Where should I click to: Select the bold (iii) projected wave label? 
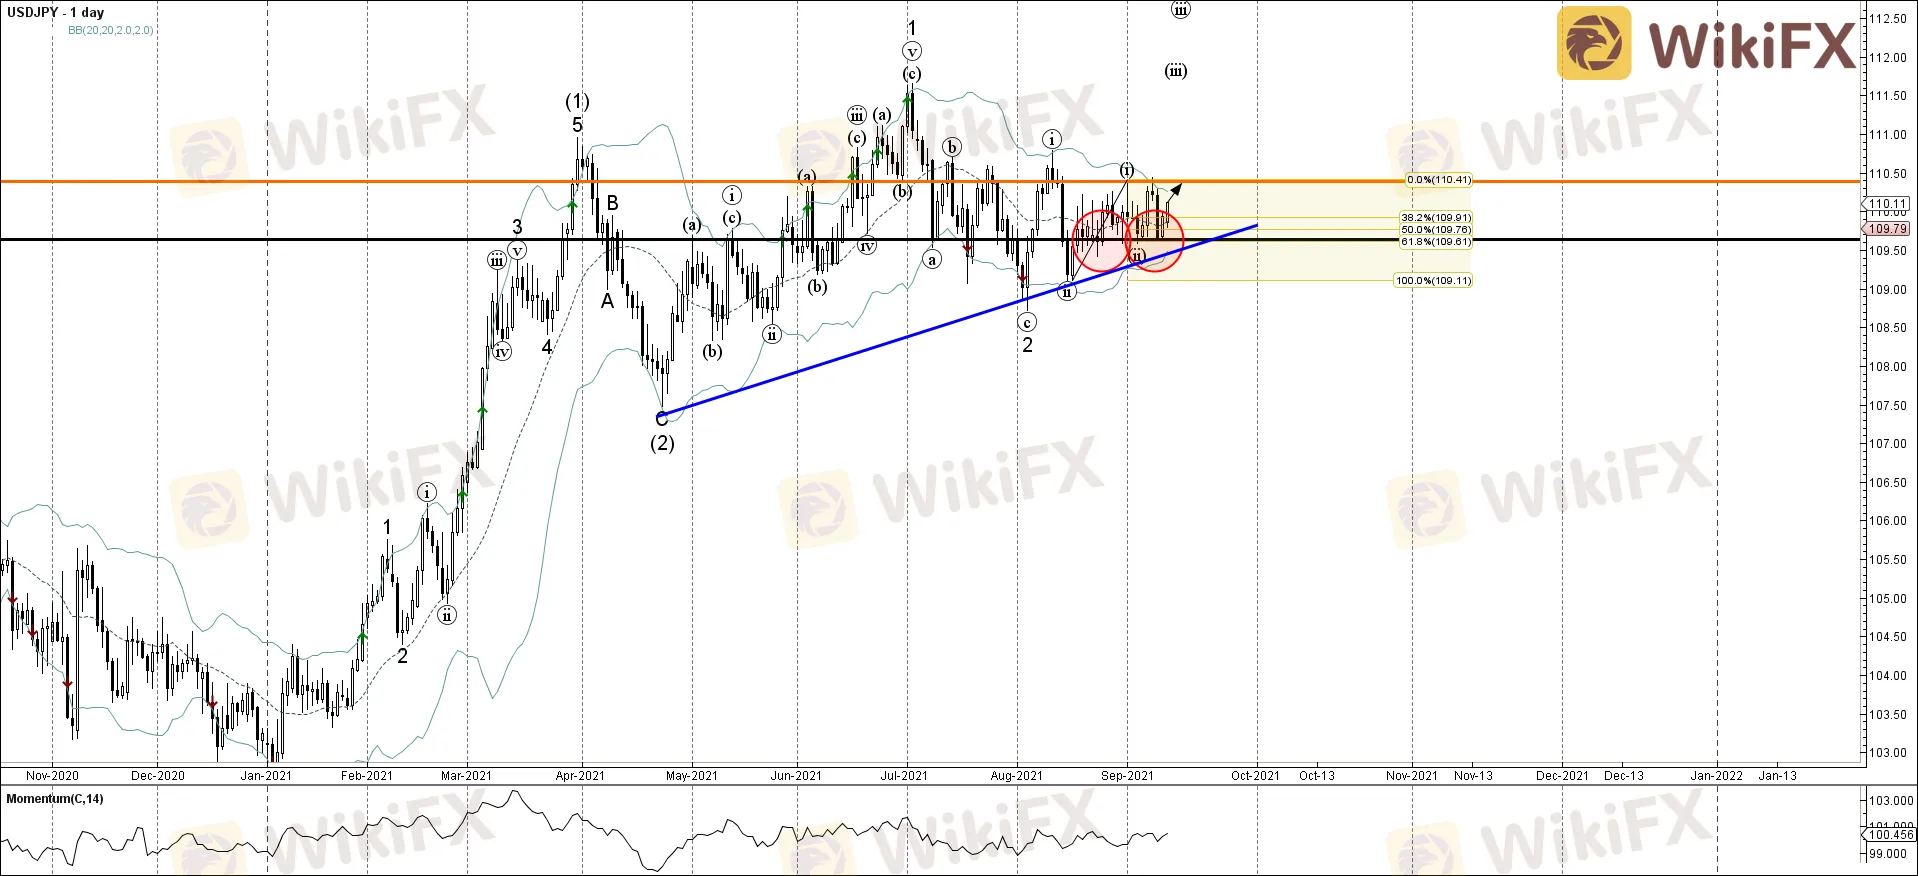tap(1176, 71)
